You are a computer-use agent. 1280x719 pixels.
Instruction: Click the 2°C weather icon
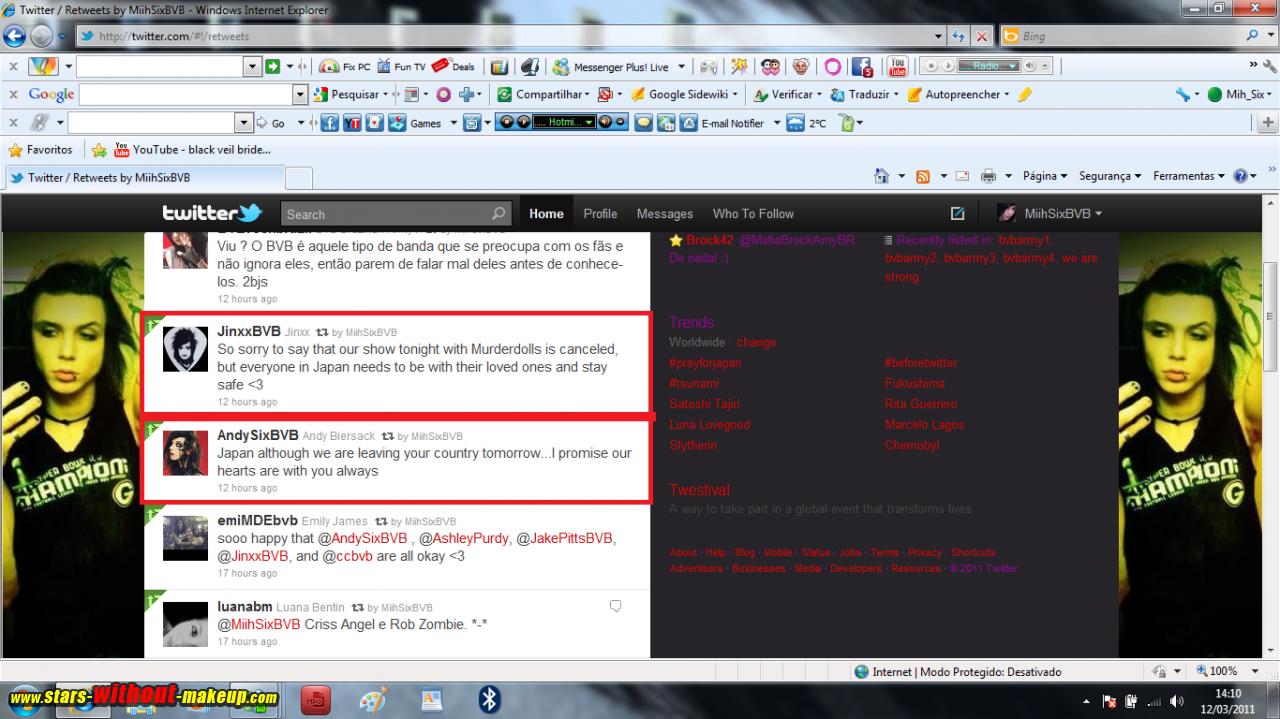click(x=796, y=123)
